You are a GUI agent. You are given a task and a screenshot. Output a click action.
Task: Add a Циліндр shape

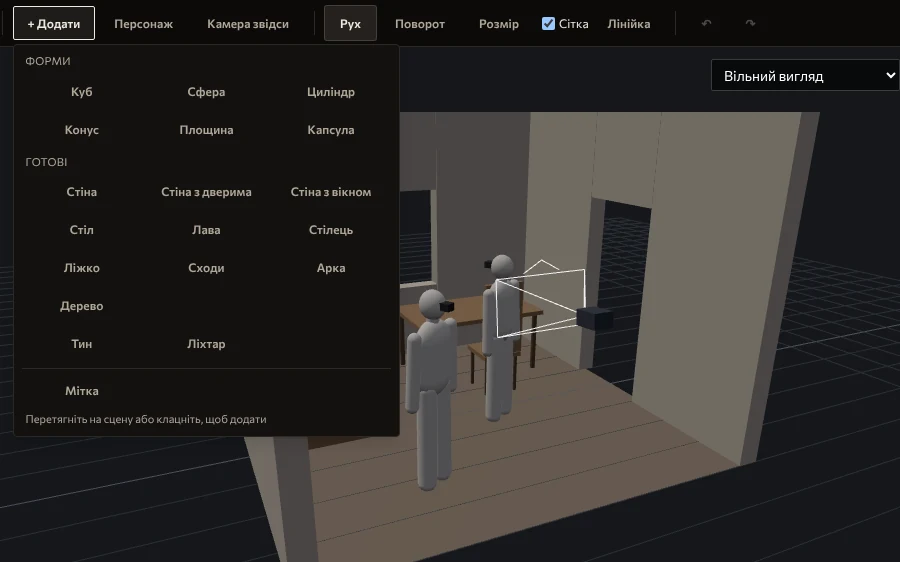pos(331,92)
